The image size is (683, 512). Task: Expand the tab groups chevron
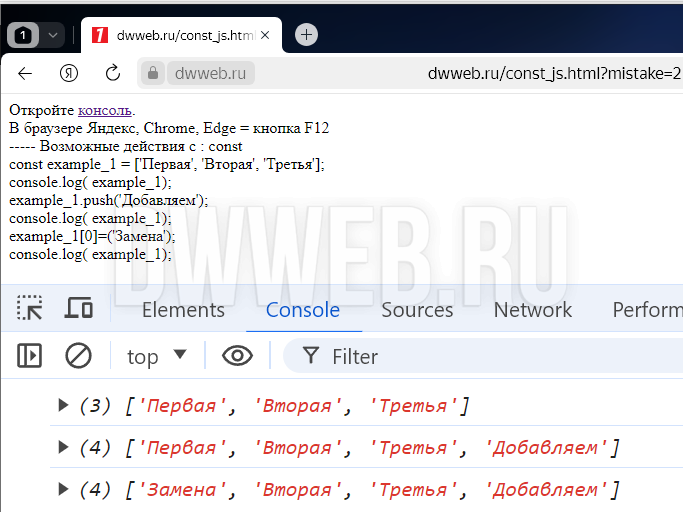click(53, 35)
